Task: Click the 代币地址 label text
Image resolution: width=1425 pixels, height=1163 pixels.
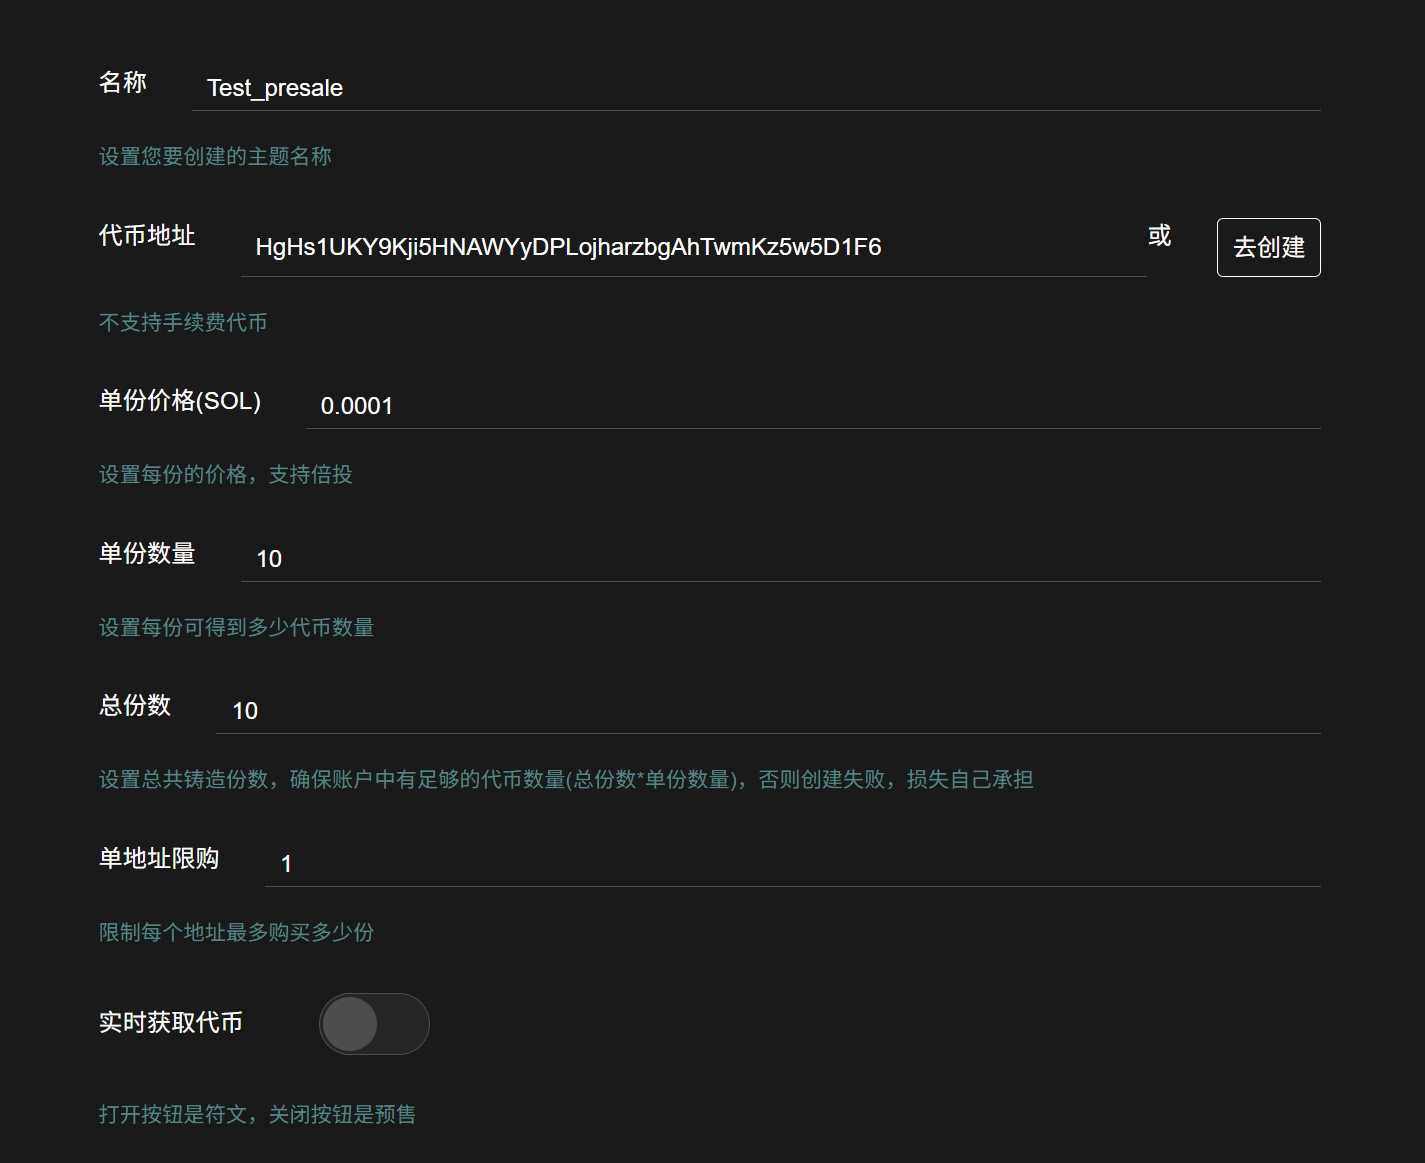Action: point(147,236)
